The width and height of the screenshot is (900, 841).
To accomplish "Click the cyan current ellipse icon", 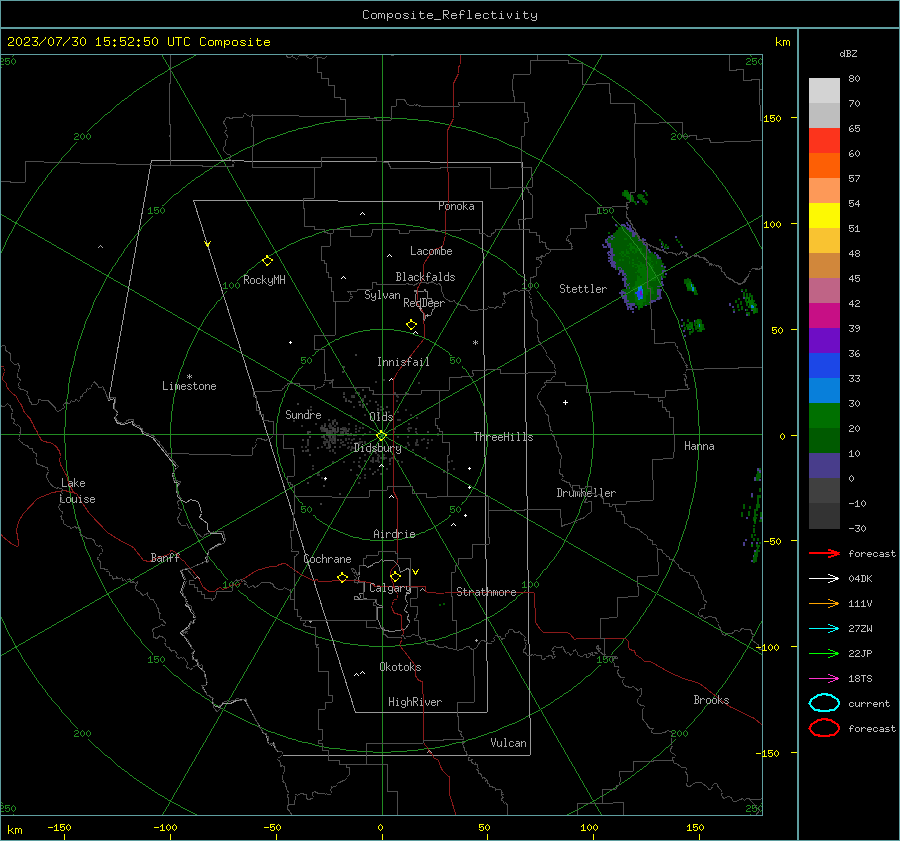I will click(824, 703).
